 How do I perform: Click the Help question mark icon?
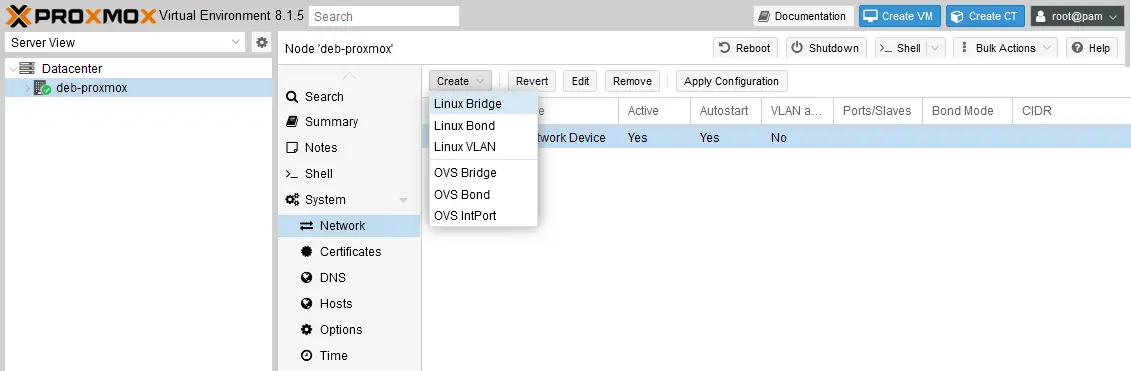(1078, 48)
